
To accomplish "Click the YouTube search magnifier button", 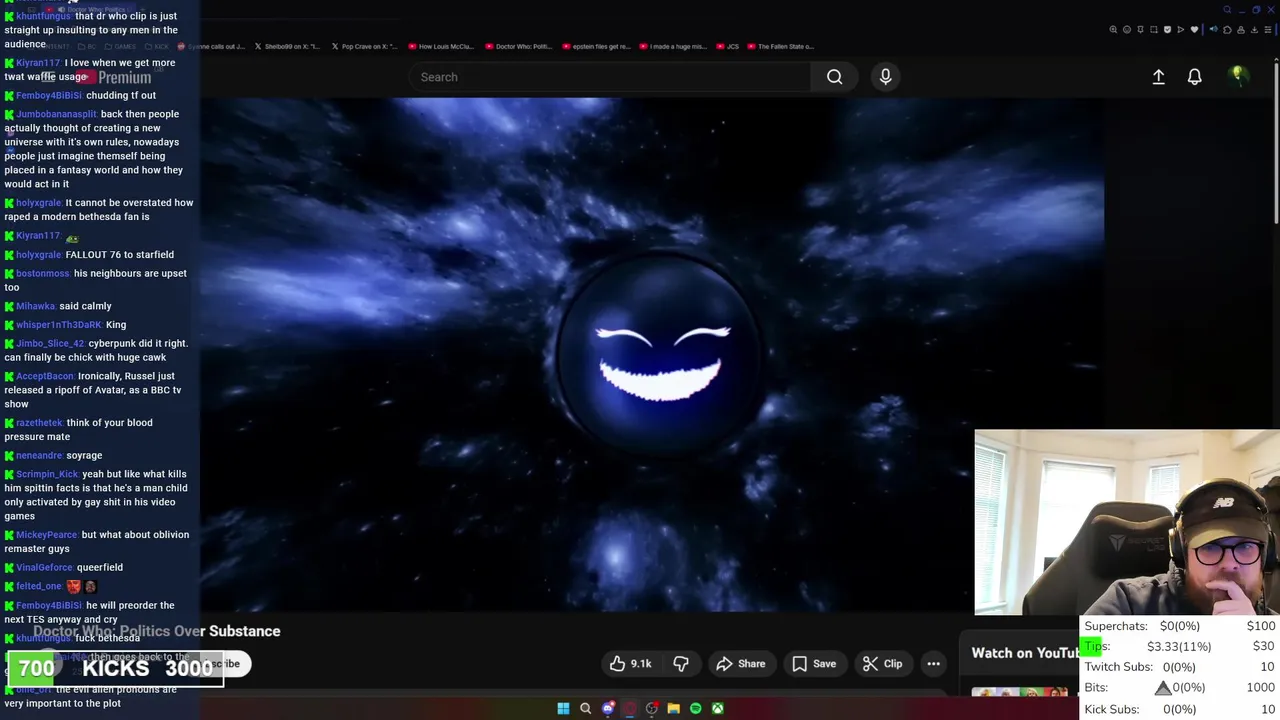I will pos(834,77).
